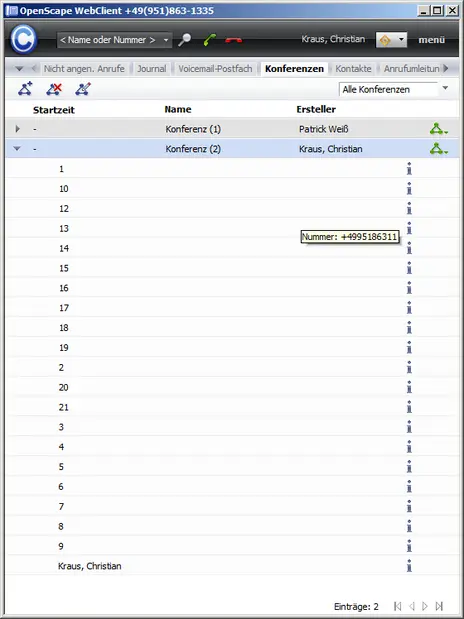Open the Alle Konferenzen filter dropdown

tap(445, 88)
